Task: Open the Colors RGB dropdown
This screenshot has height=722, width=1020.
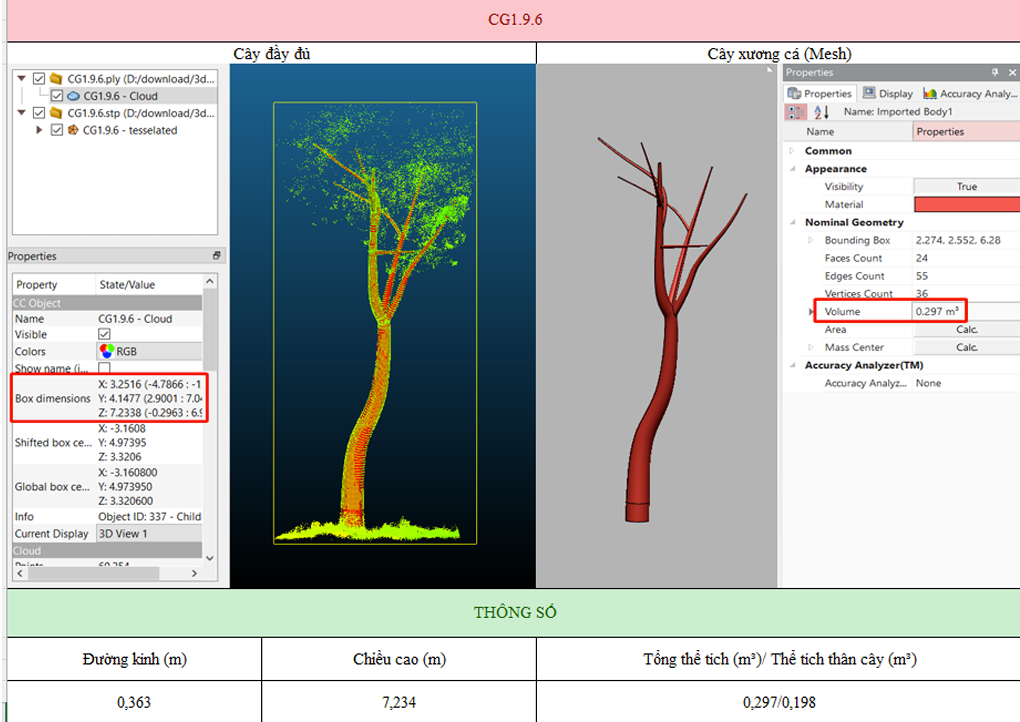Action: point(150,351)
